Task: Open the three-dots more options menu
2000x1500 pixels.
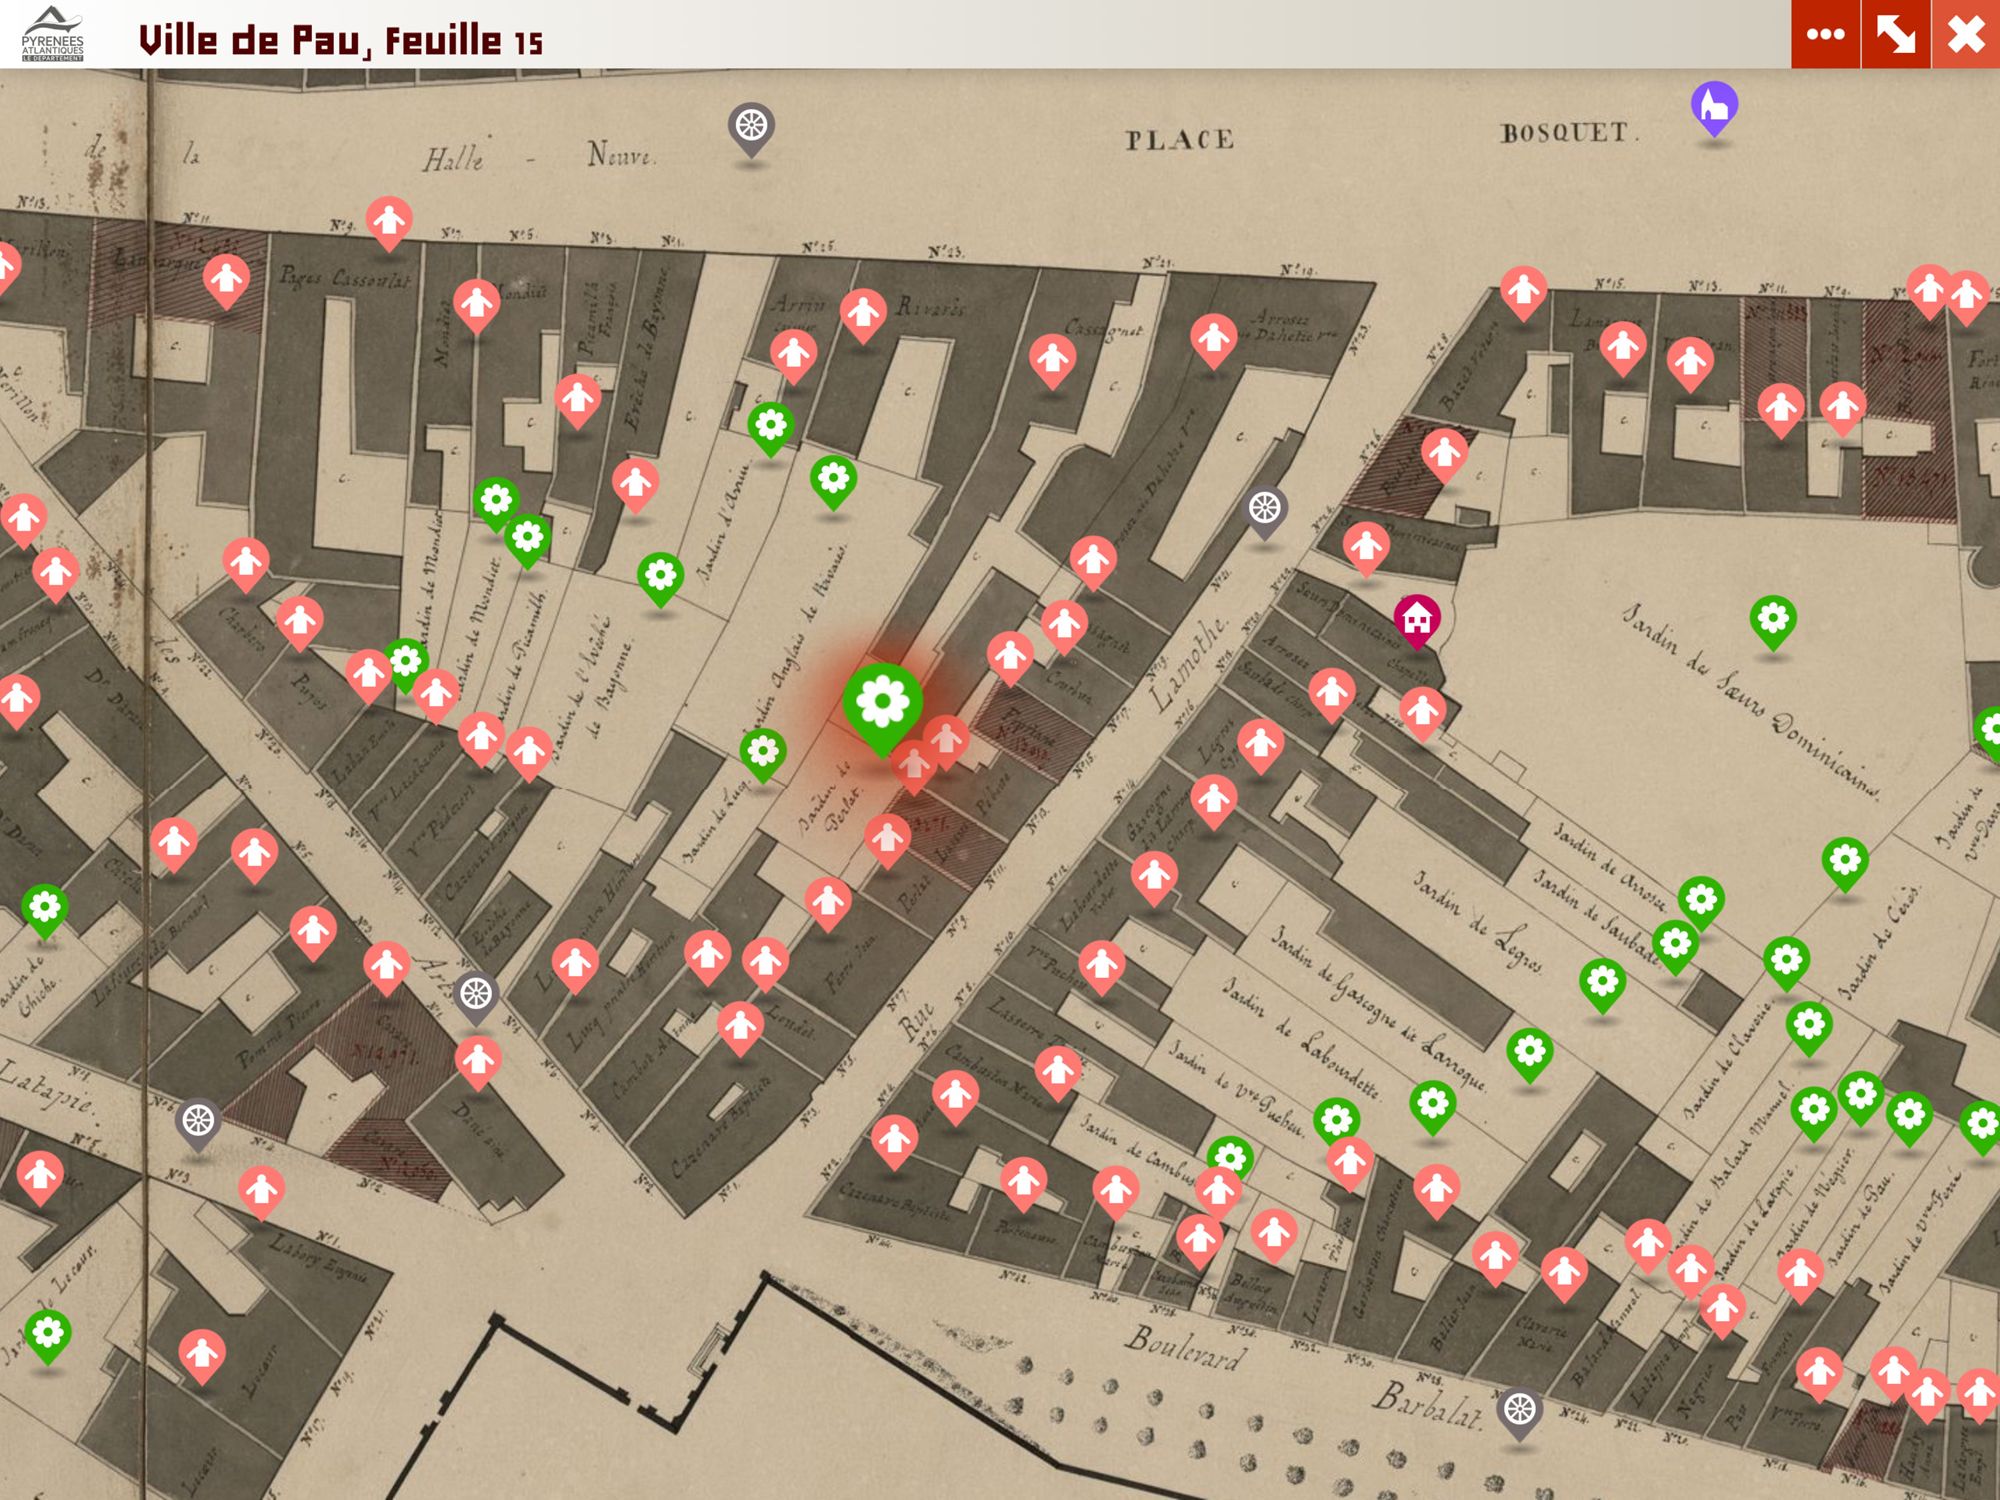Action: pos(1825,34)
